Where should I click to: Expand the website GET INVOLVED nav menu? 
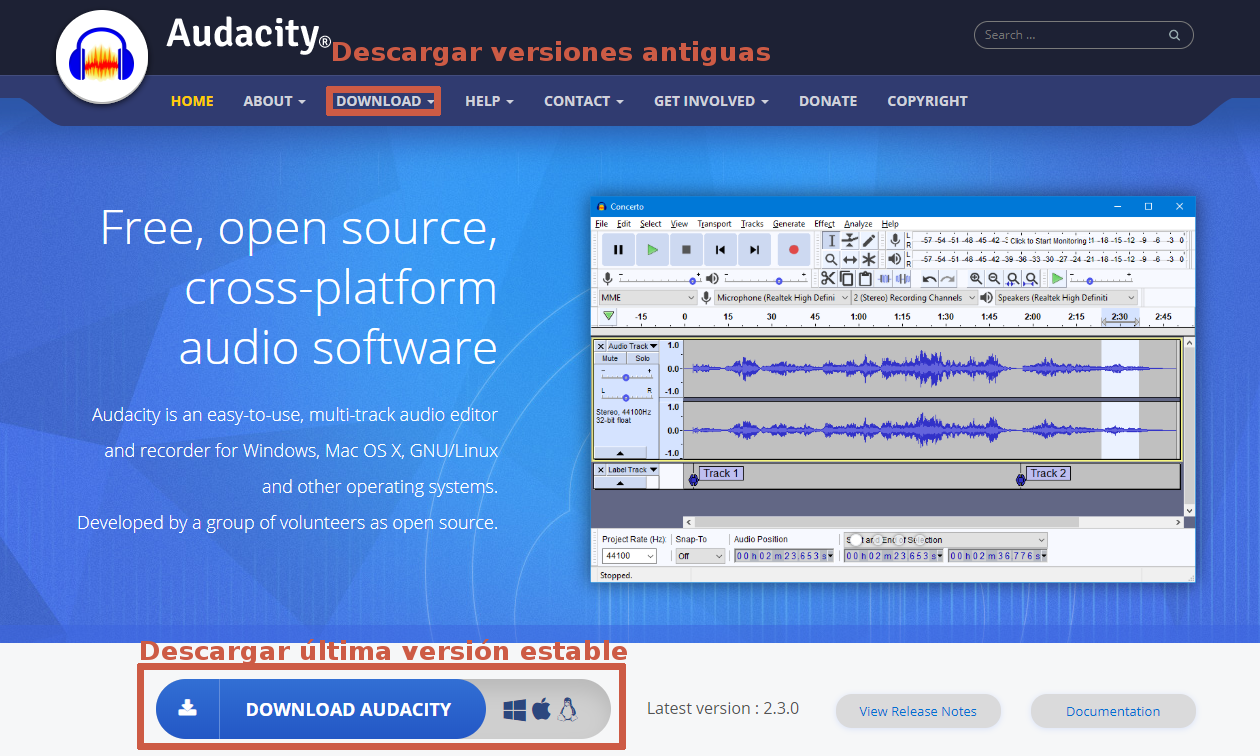coord(711,101)
